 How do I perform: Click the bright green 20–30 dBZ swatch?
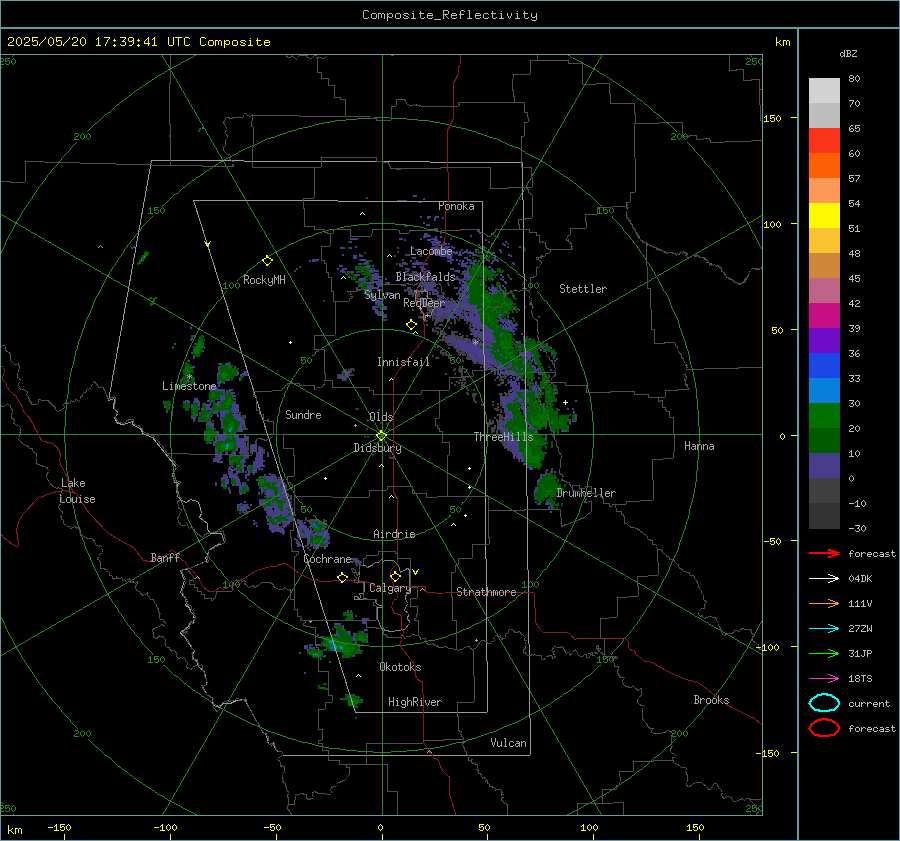click(x=824, y=416)
